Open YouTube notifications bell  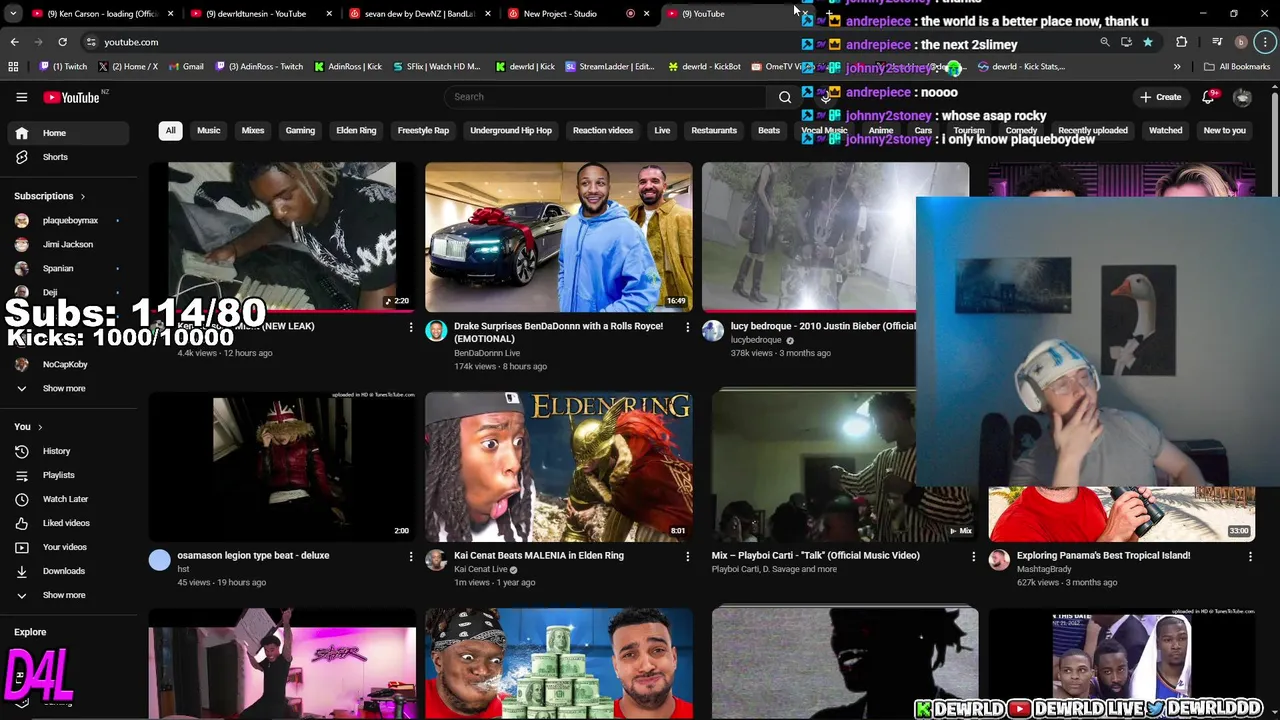click(x=1208, y=97)
